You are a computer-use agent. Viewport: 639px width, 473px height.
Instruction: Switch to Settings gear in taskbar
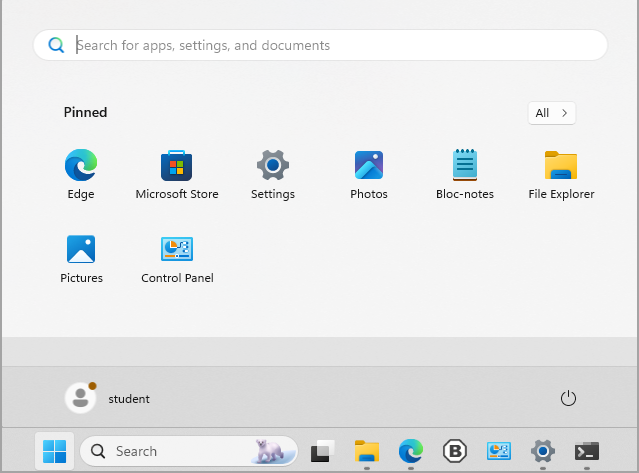(543, 451)
